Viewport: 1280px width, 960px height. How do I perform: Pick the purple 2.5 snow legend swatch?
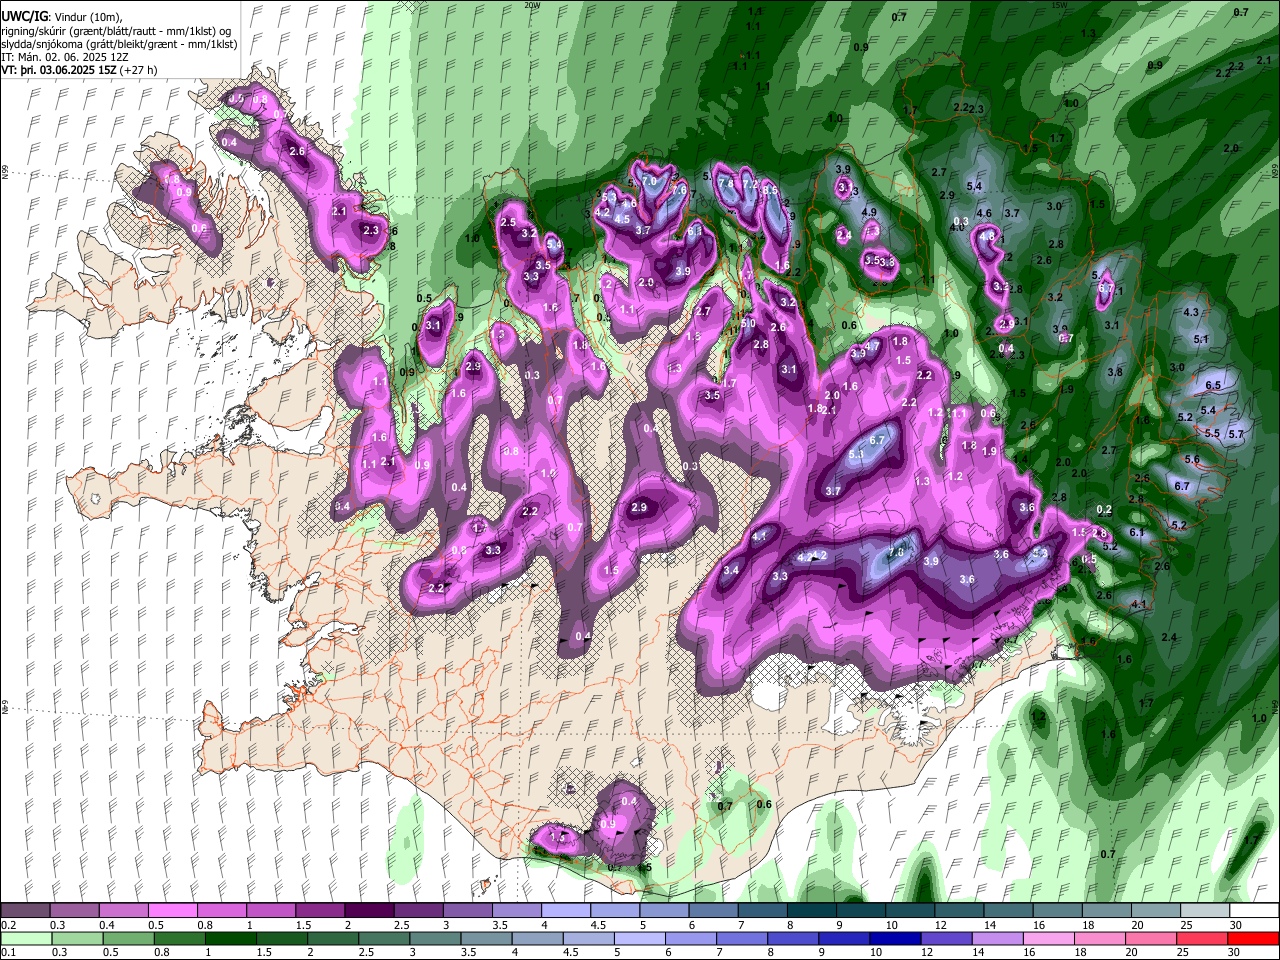[418, 911]
